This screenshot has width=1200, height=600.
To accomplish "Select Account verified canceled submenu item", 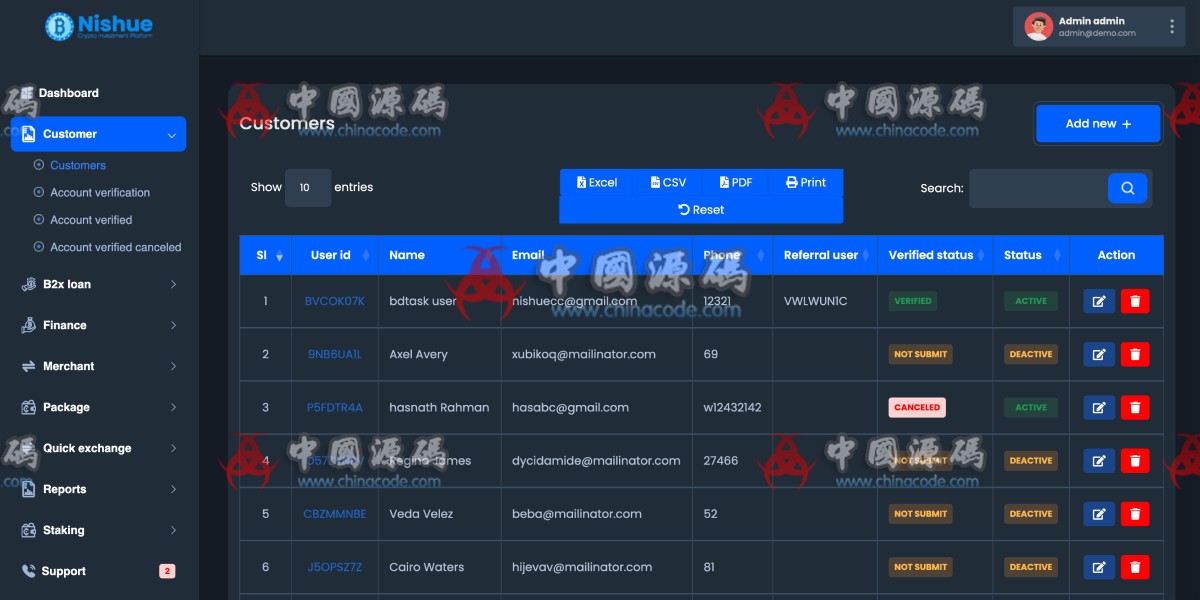I will click(x=115, y=247).
